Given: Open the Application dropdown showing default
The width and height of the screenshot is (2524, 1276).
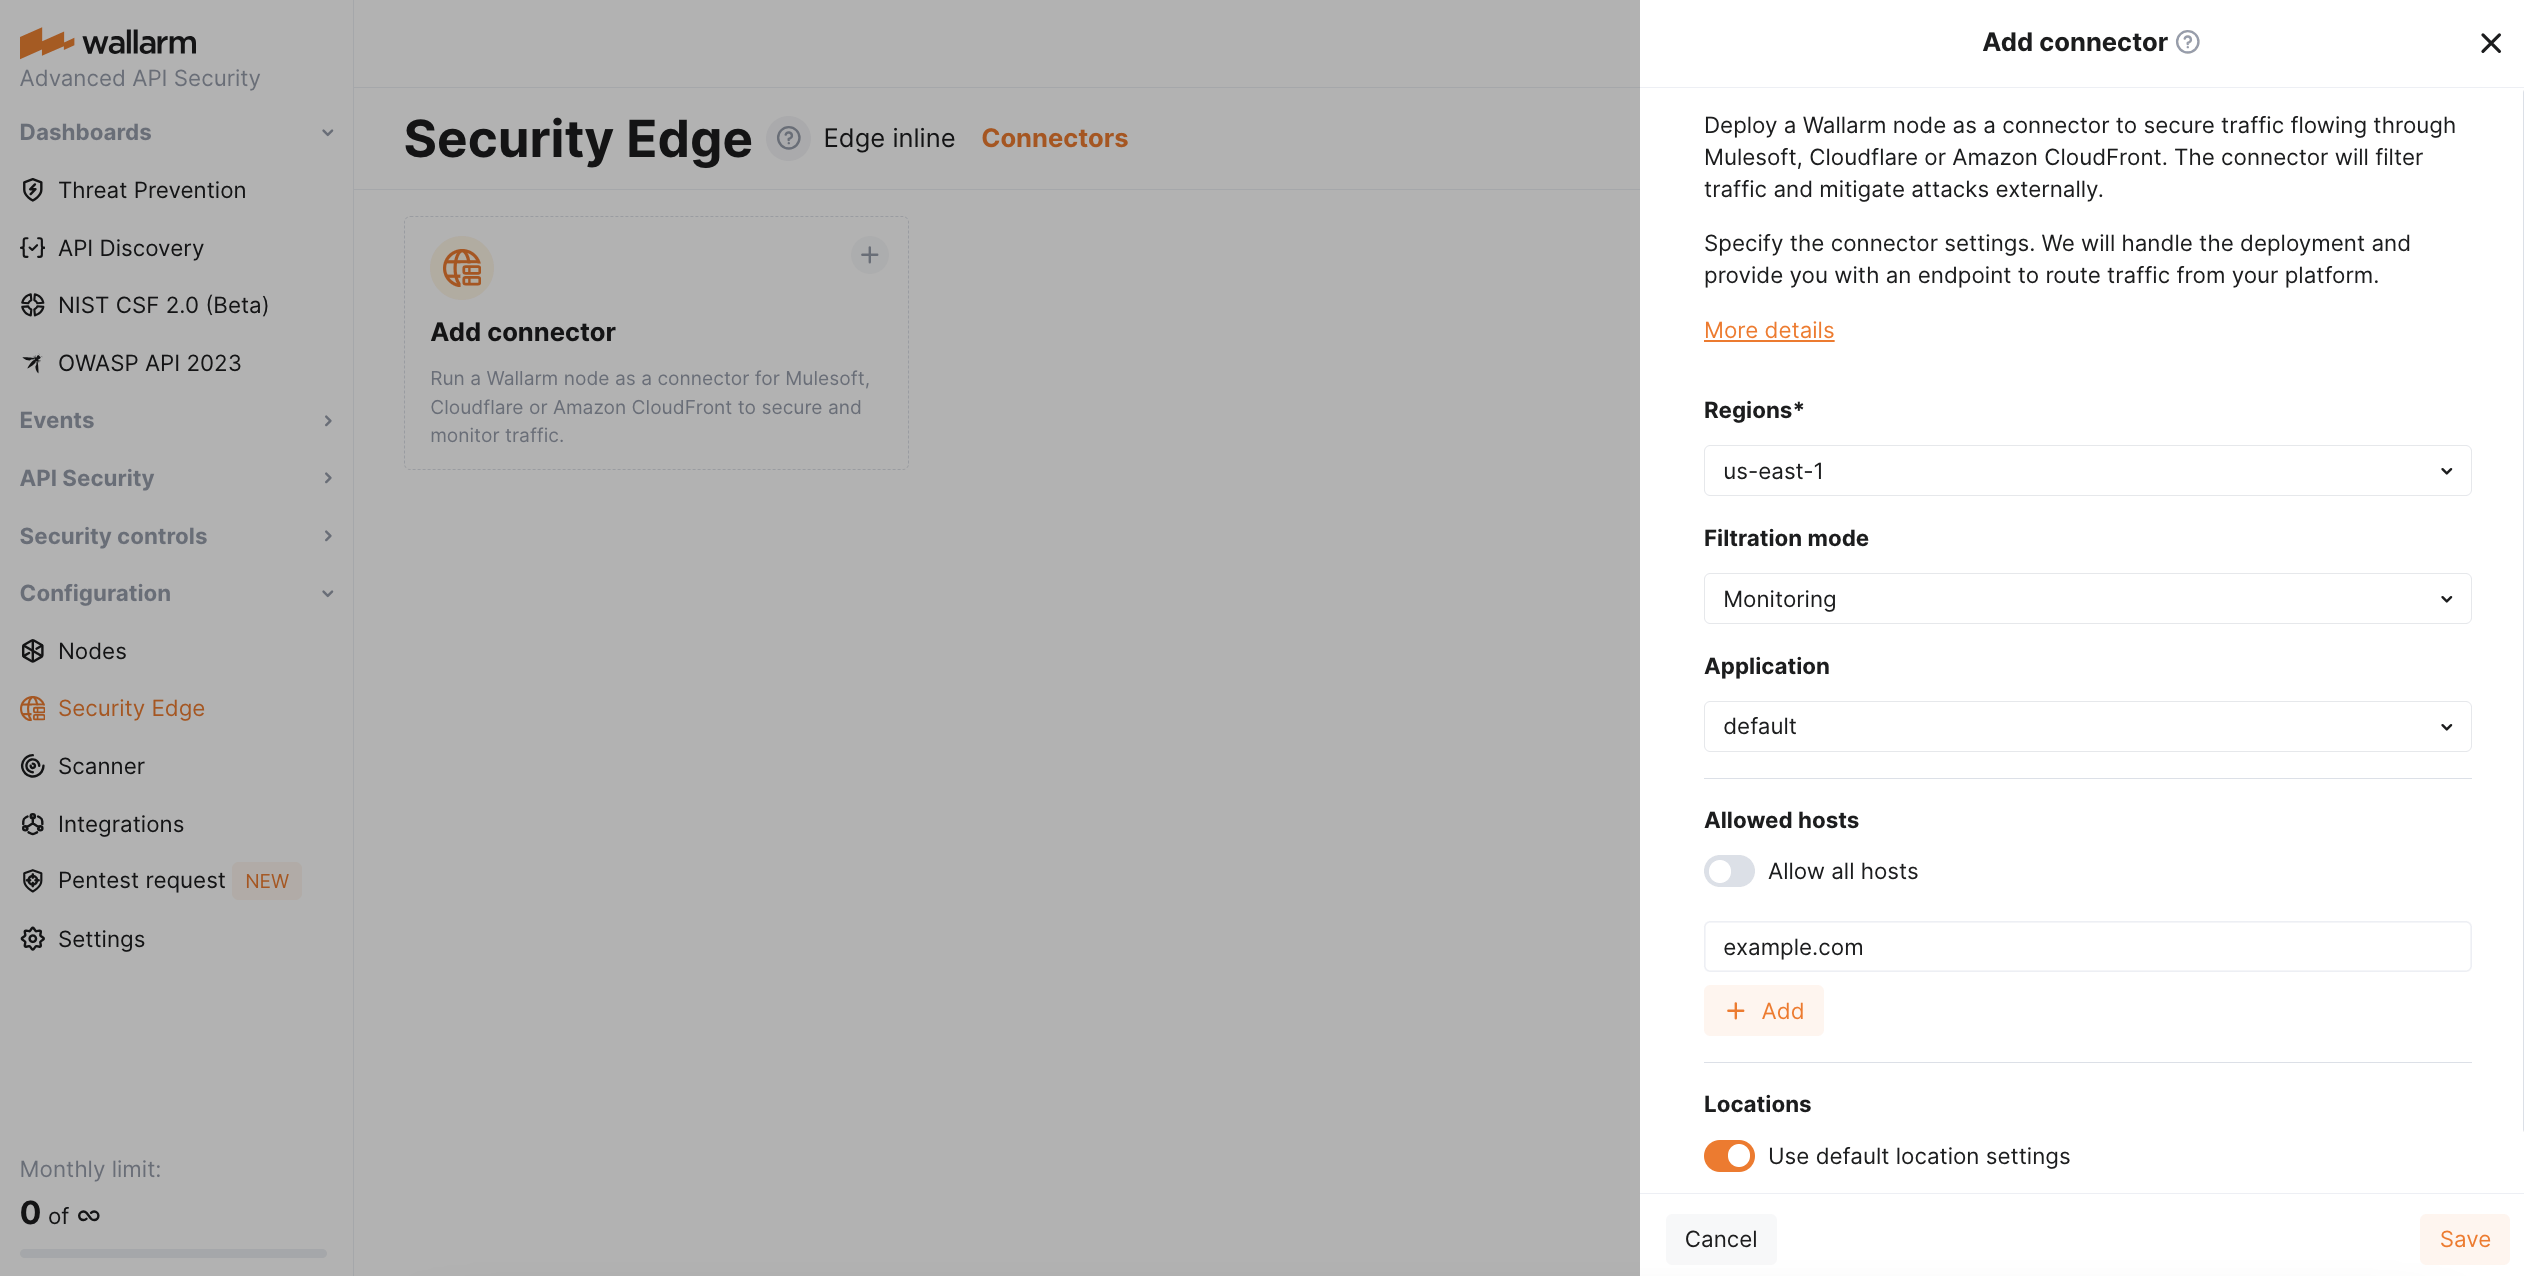Looking at the screenshot, I should tap(2087, 727).
